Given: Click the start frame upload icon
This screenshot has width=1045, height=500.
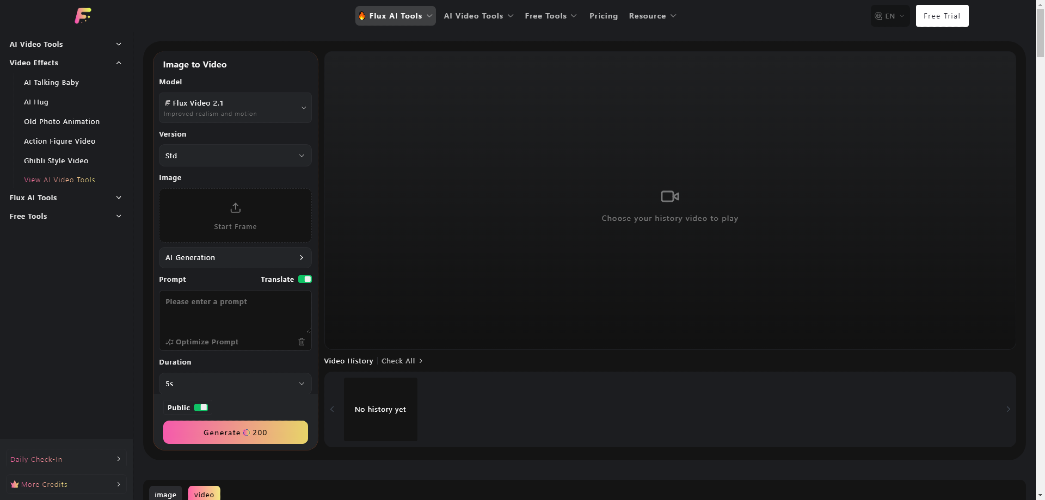Looking at the screenshot, I should (235, 208).
